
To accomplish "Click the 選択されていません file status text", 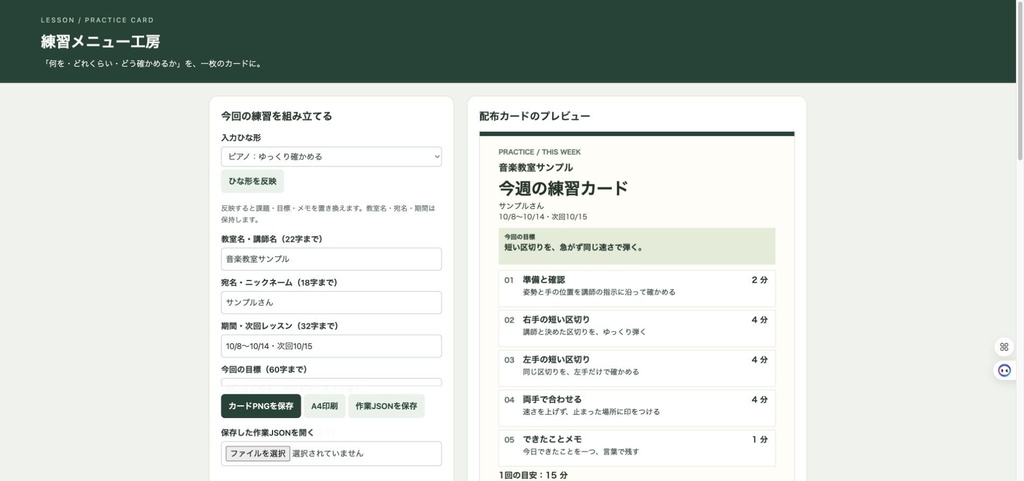I will (327, 454).
